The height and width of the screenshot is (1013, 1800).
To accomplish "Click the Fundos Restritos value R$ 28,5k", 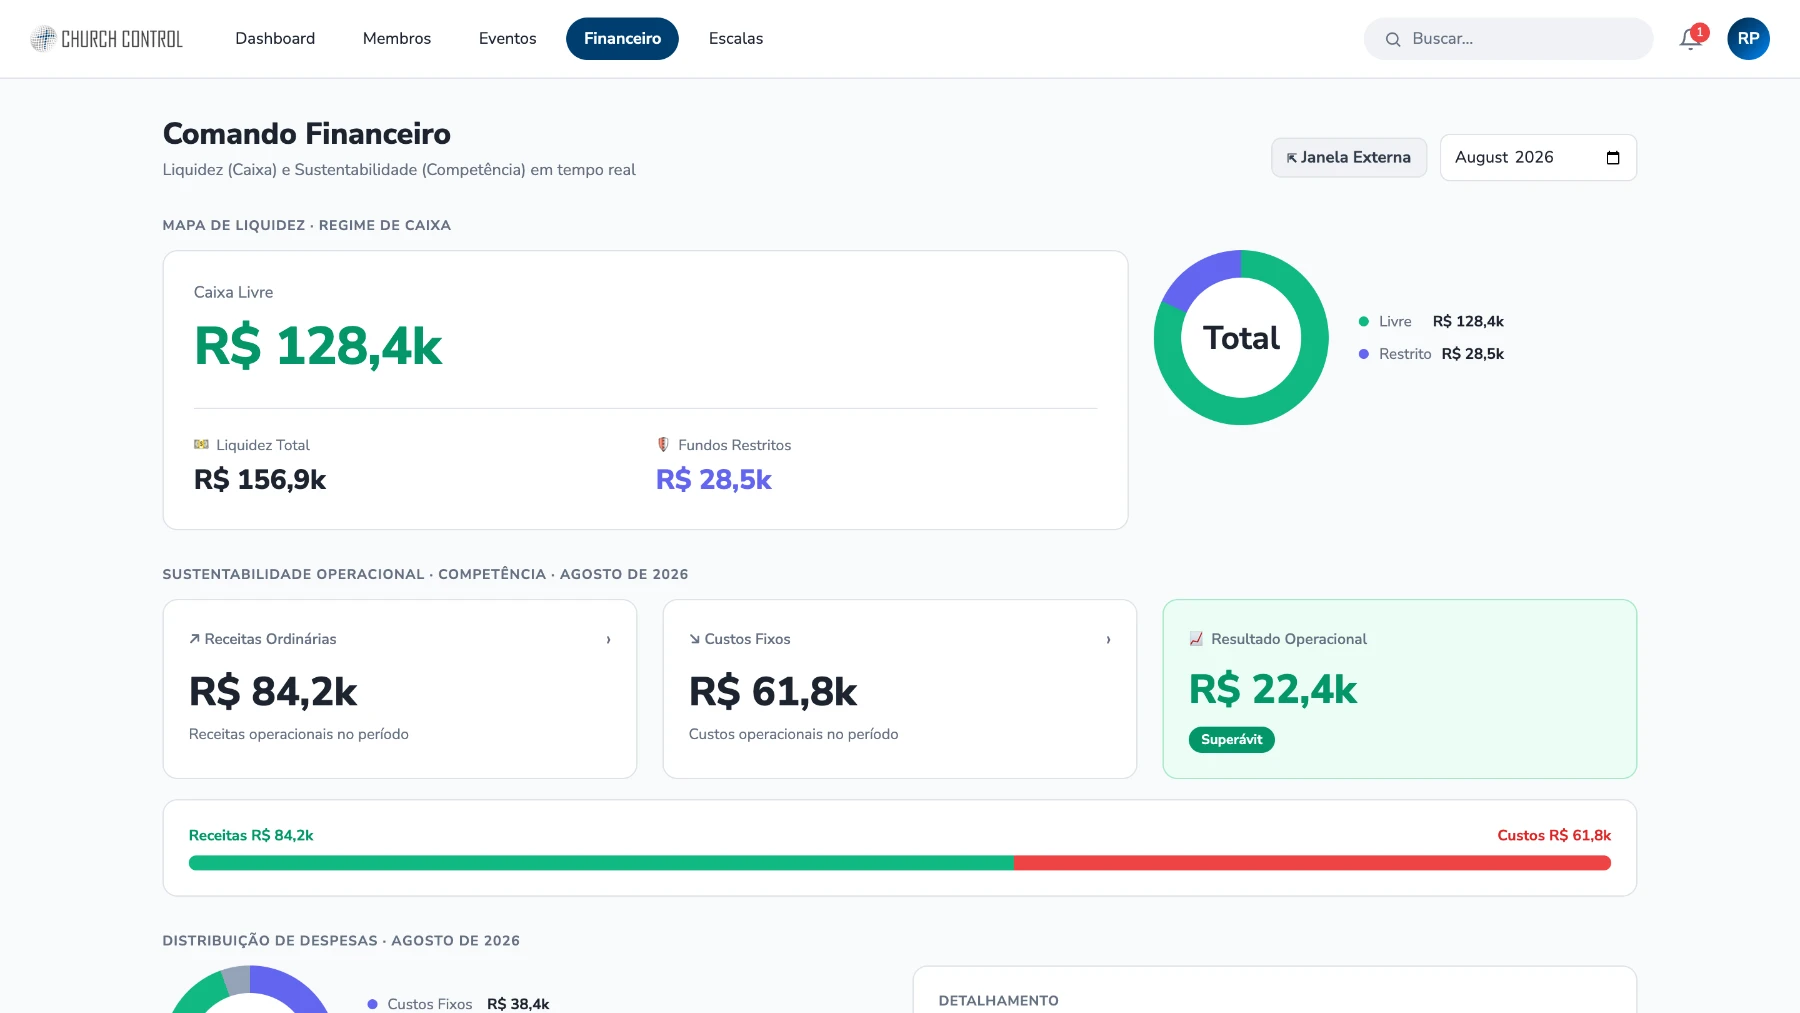I will [714, 480].
